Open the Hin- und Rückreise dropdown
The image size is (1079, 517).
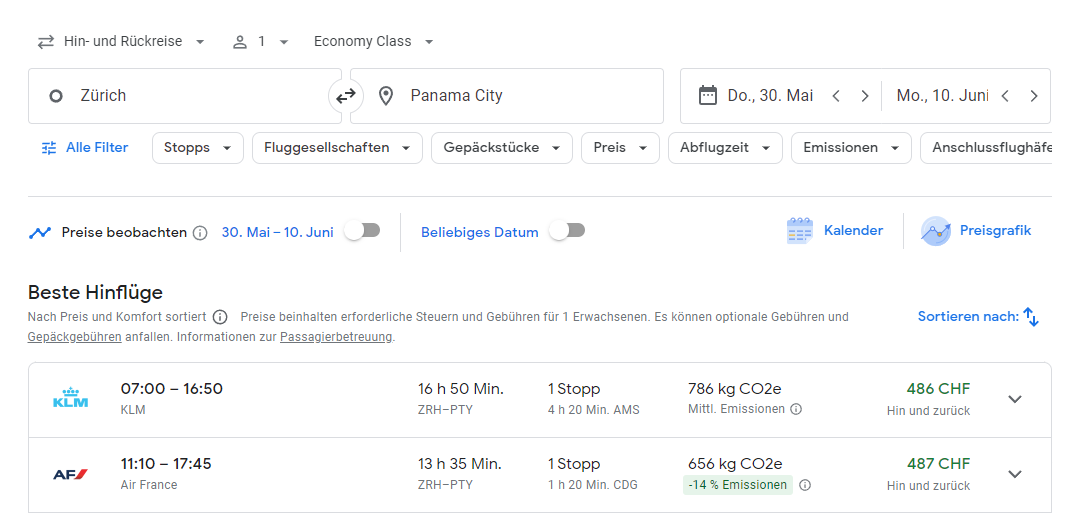tap(121, 42)
